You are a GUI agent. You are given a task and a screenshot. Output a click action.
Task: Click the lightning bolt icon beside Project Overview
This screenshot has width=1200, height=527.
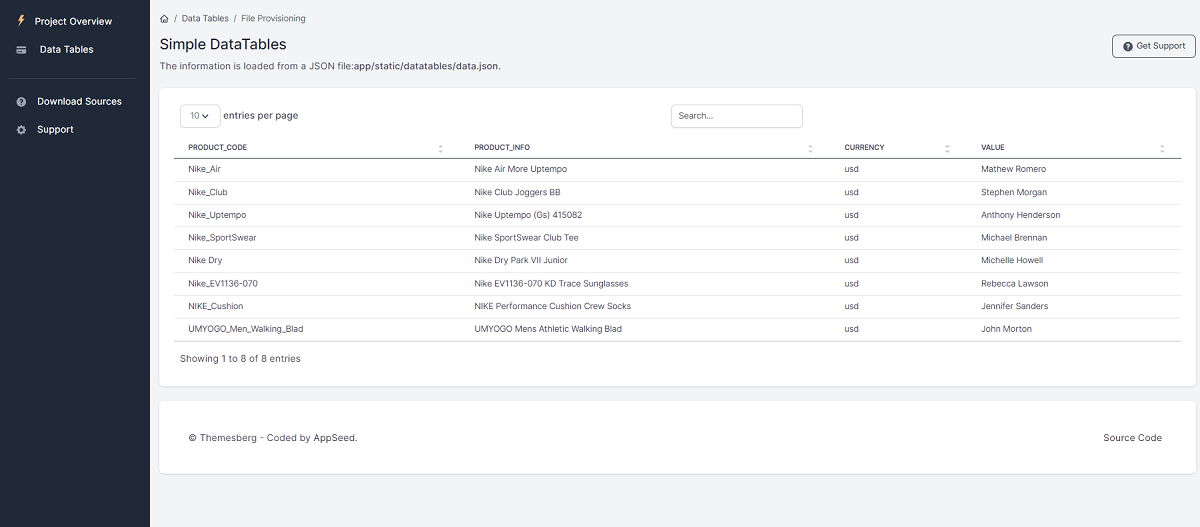click(21, 20)
